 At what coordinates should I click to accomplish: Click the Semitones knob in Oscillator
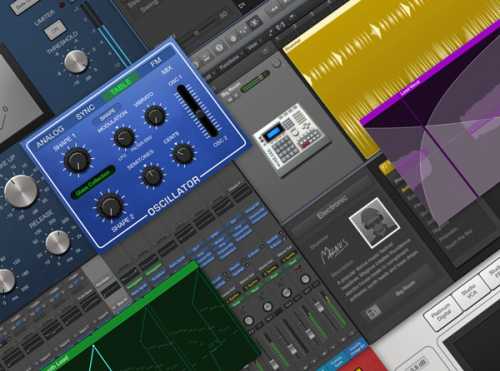(x=152, y=175)
